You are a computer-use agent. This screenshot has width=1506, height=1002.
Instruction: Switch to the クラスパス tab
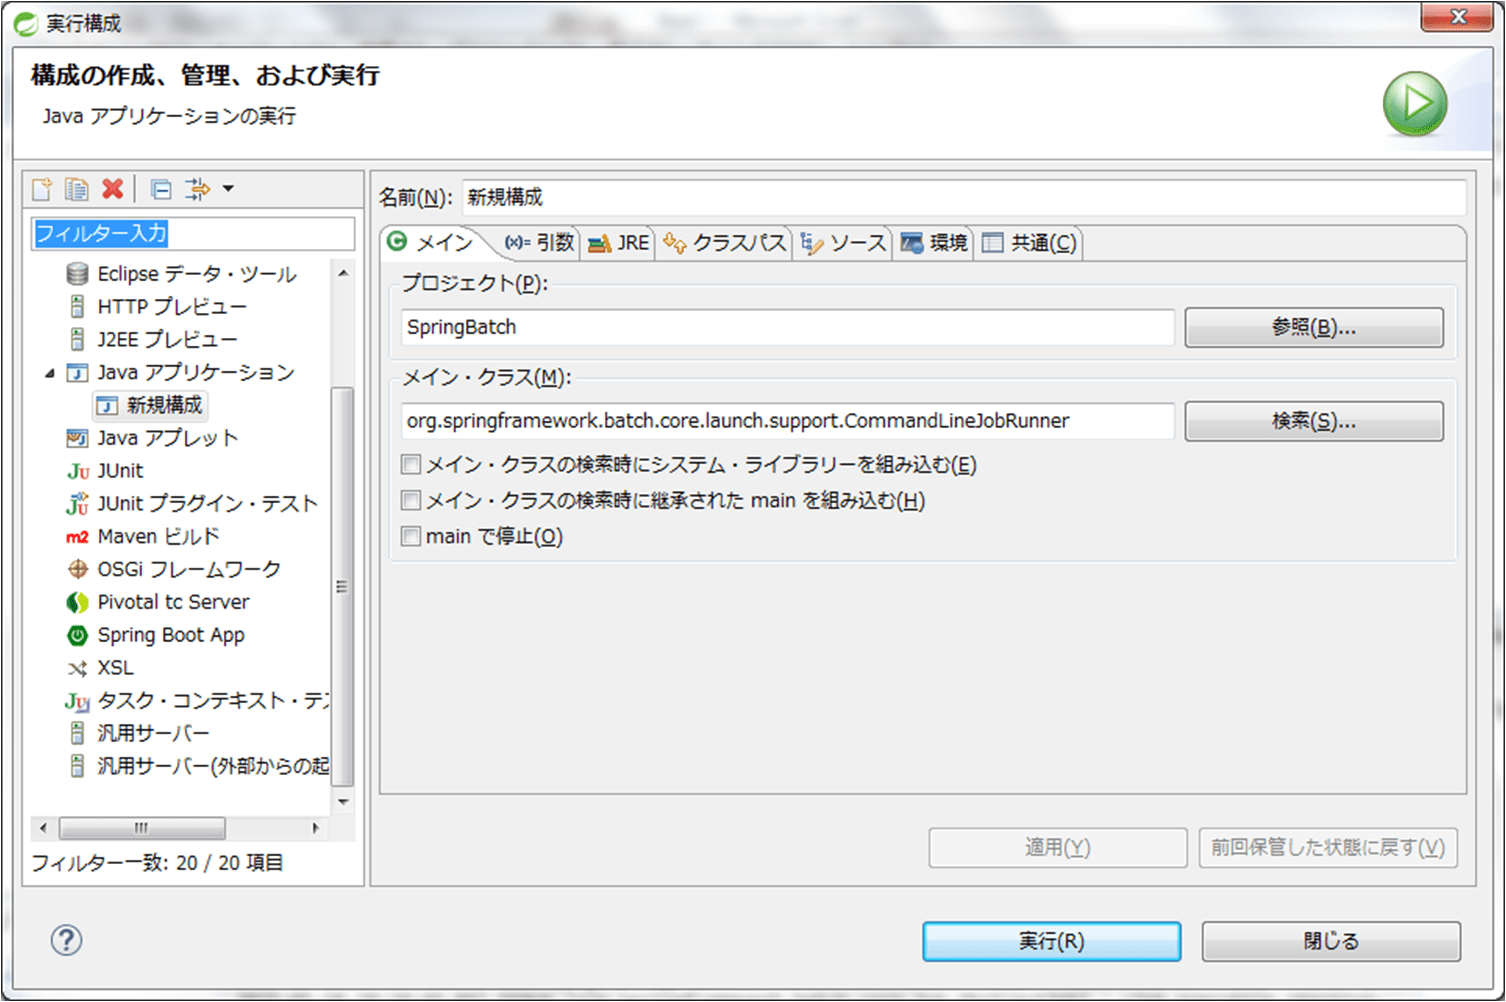725,243
